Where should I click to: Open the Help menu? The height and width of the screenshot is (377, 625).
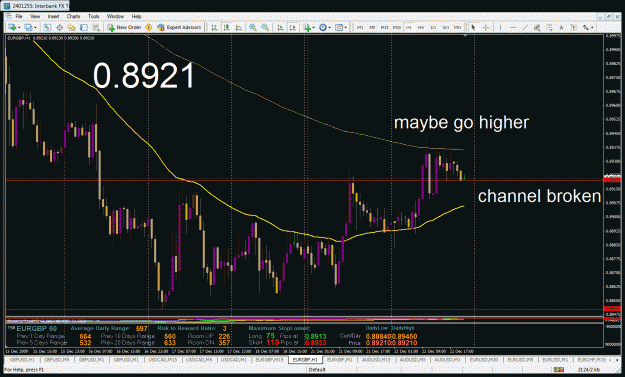136,16
